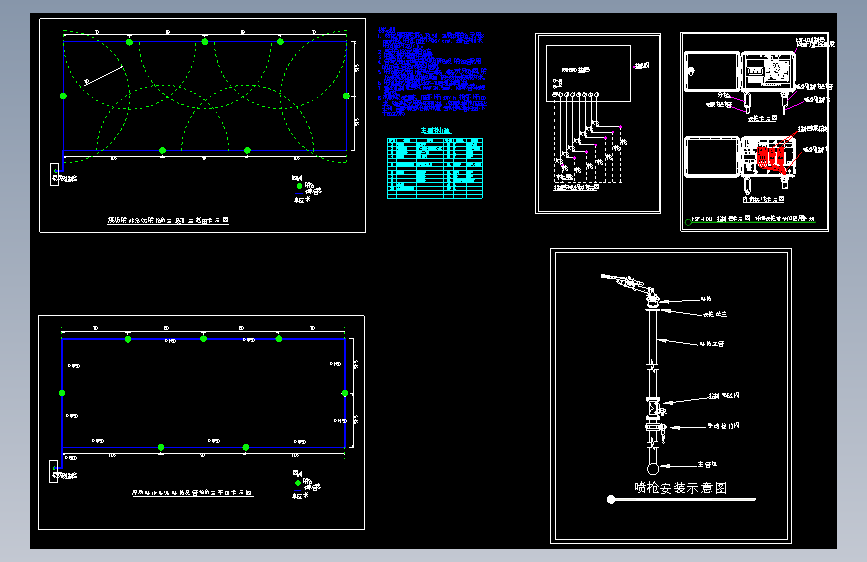Select the manual valve below the solenoid valve

pos(656,428)
